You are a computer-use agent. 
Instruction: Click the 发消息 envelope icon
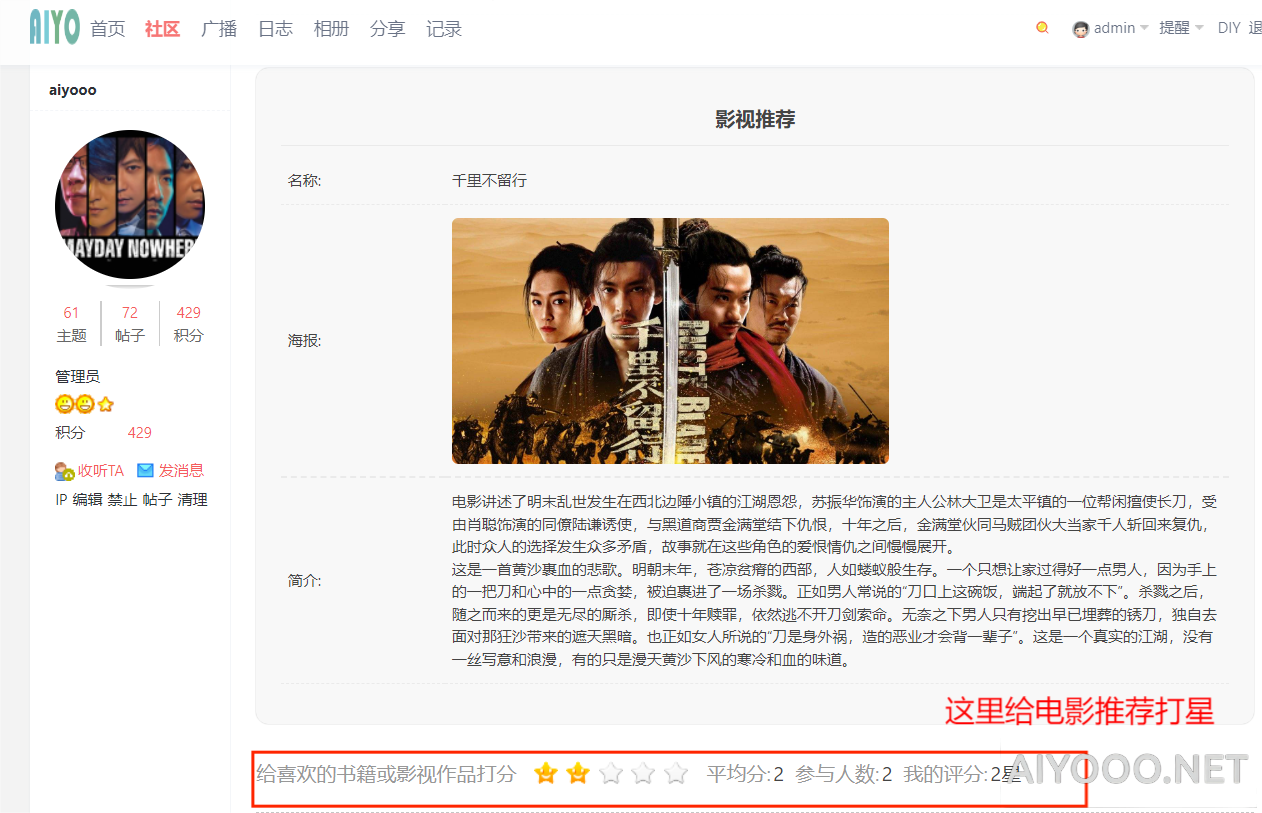tap(146, 470)
